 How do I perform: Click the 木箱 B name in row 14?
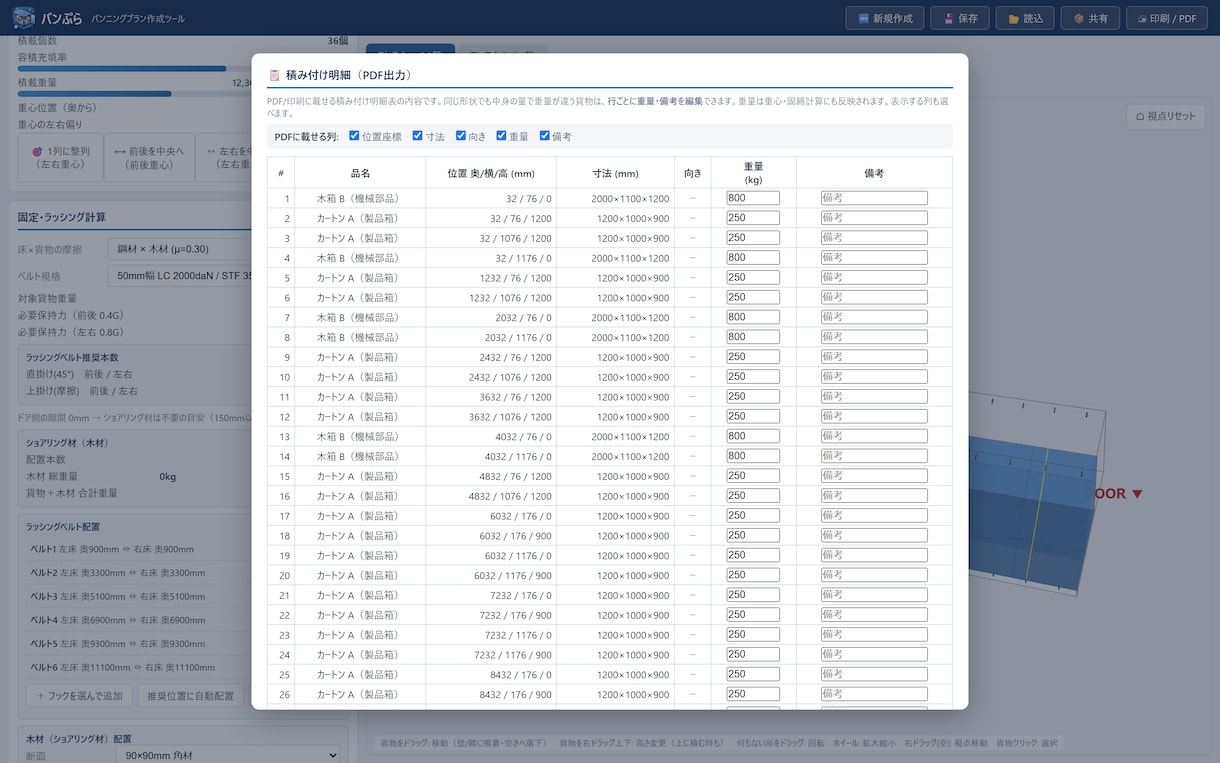click(x=360, y=456)
